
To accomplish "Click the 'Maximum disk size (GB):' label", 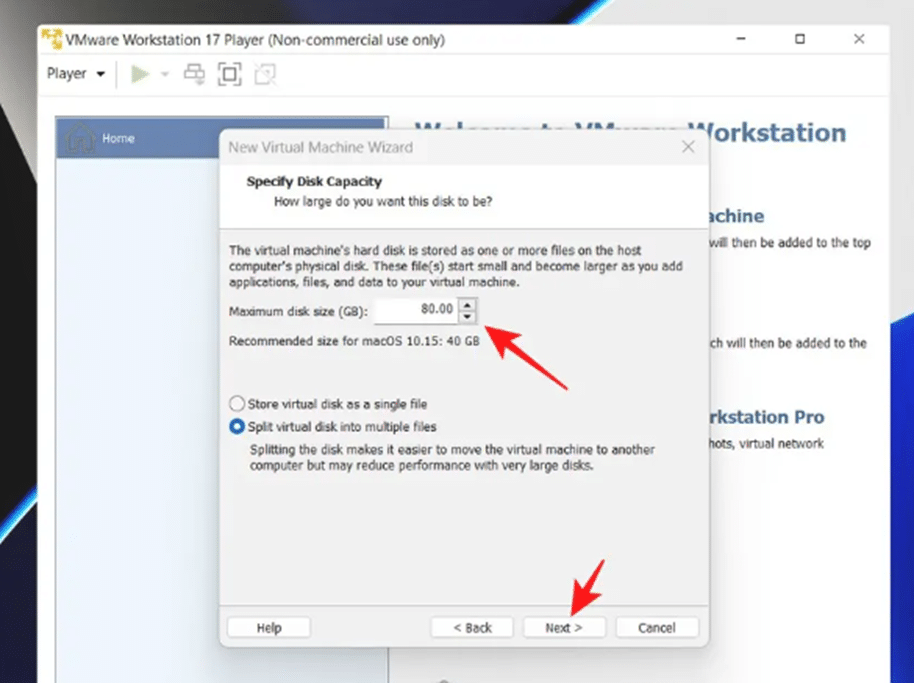I will click(x=298, y=311).
